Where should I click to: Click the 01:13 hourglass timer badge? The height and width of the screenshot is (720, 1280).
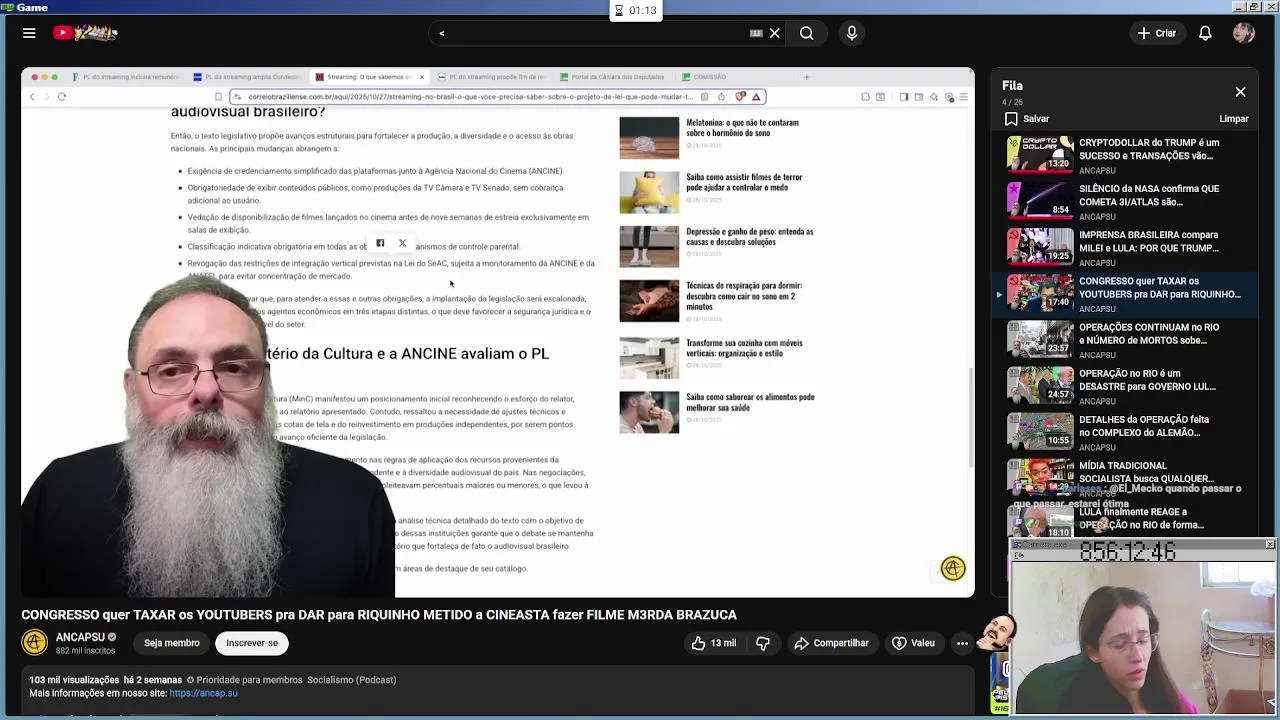coord(636,10)
